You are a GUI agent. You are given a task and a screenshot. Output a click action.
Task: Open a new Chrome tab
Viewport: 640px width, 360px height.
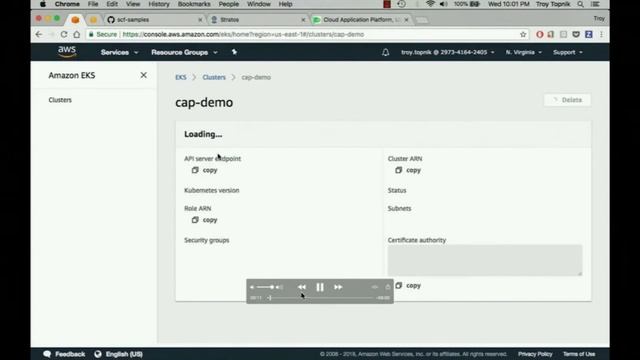(422, 20)
